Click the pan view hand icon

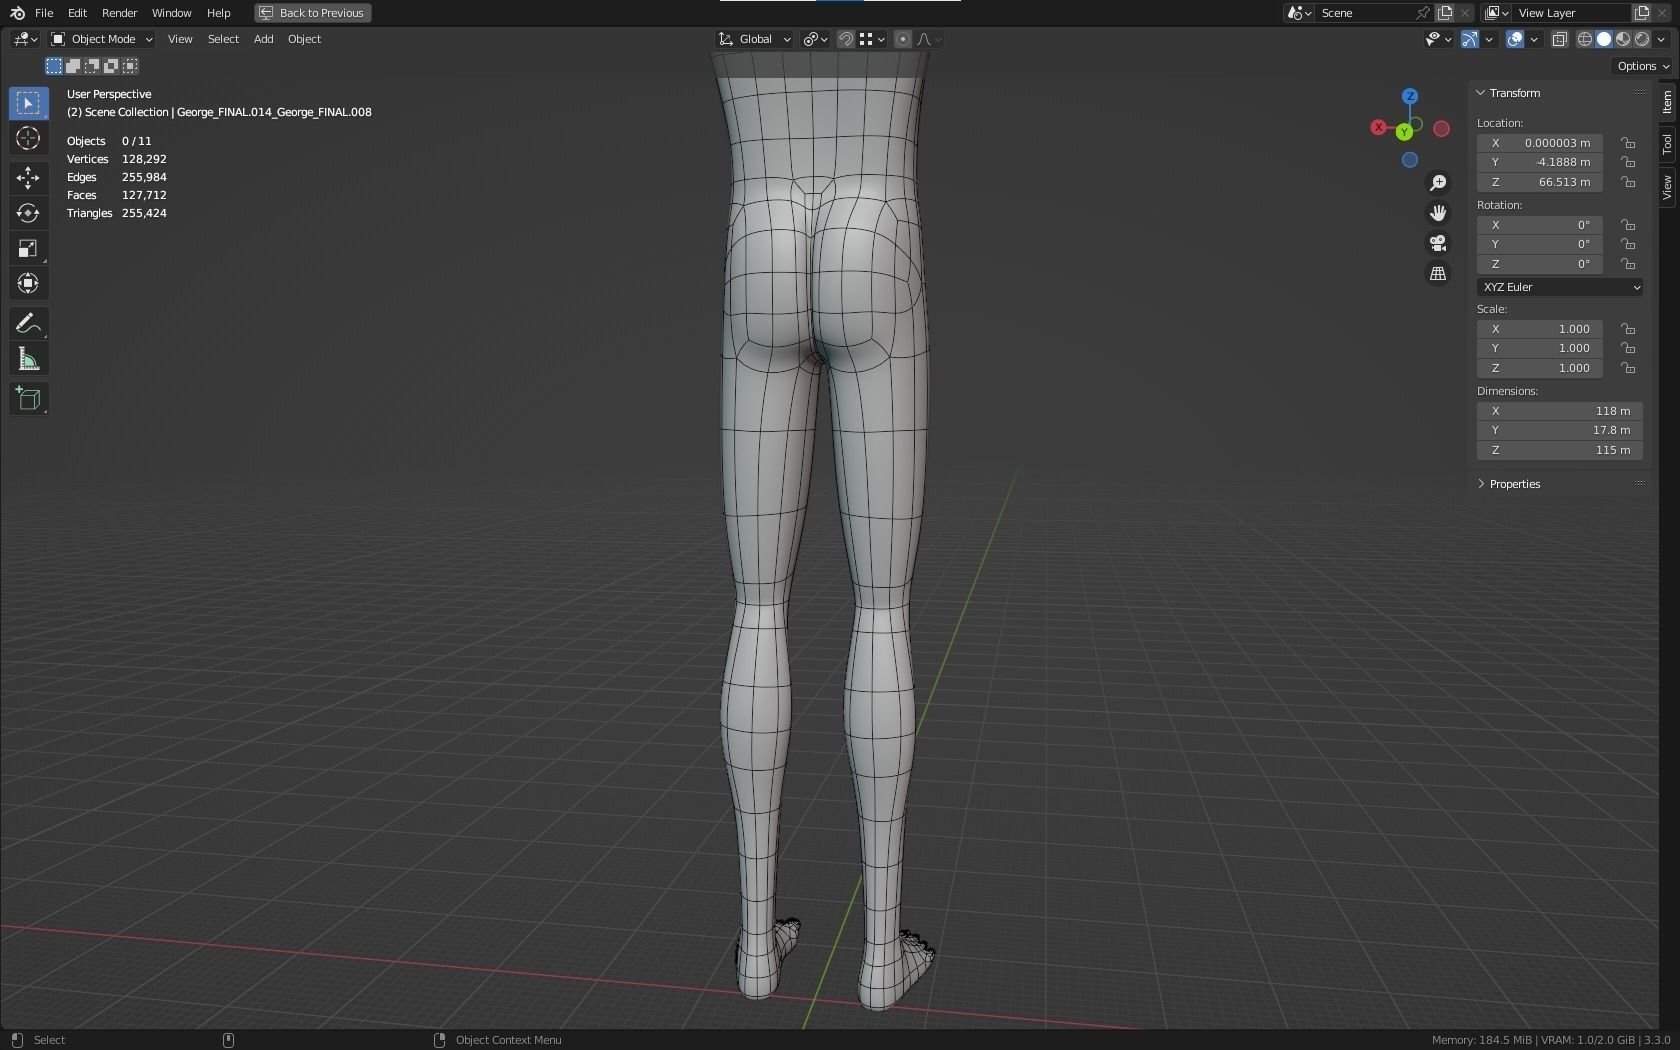1438,213
